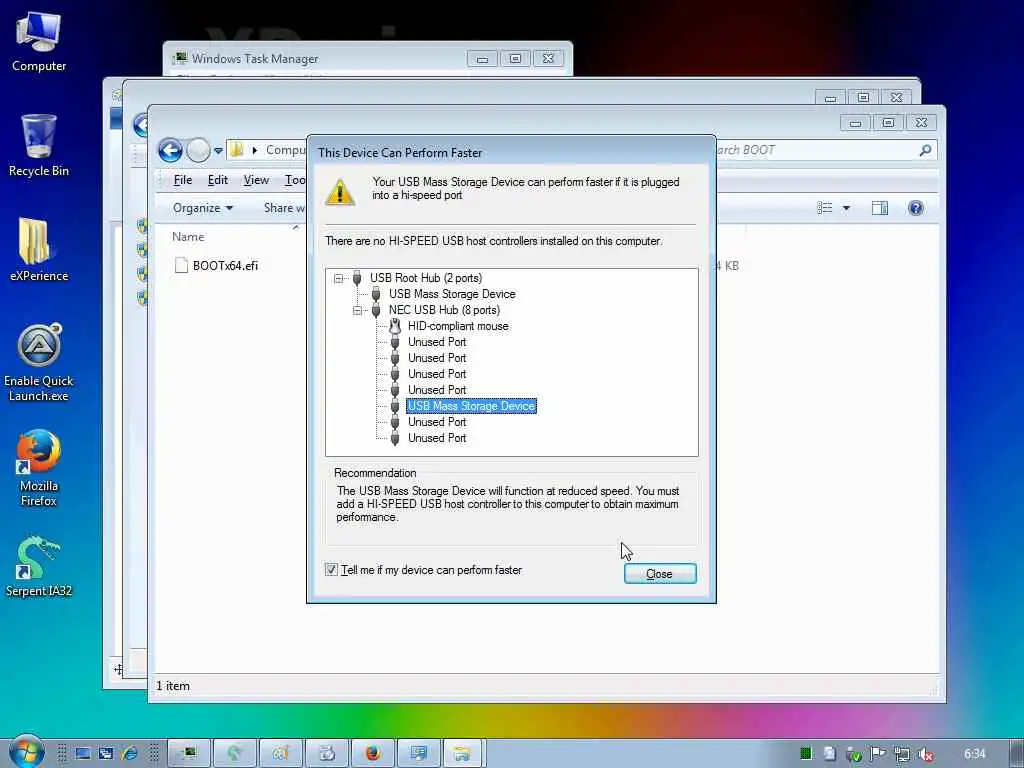Select the last Unused Port entry

(x=437, y=438)
